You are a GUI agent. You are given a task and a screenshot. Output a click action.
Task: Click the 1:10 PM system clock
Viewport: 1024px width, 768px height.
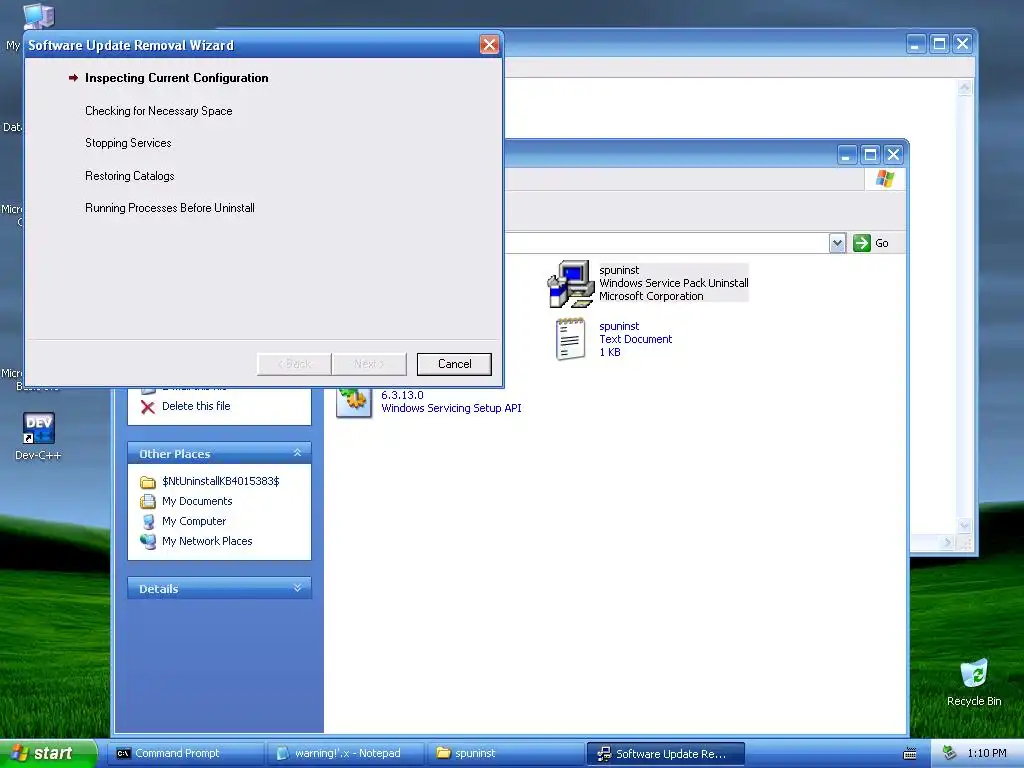pyautogui.click(x=987, y=753)
